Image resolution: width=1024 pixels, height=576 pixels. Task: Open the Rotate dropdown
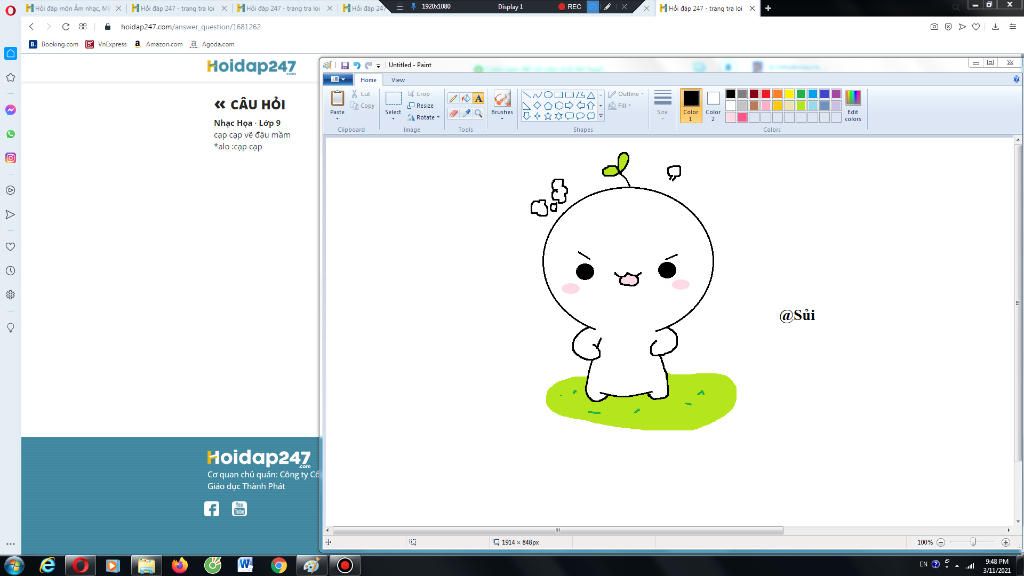point(423,117)
